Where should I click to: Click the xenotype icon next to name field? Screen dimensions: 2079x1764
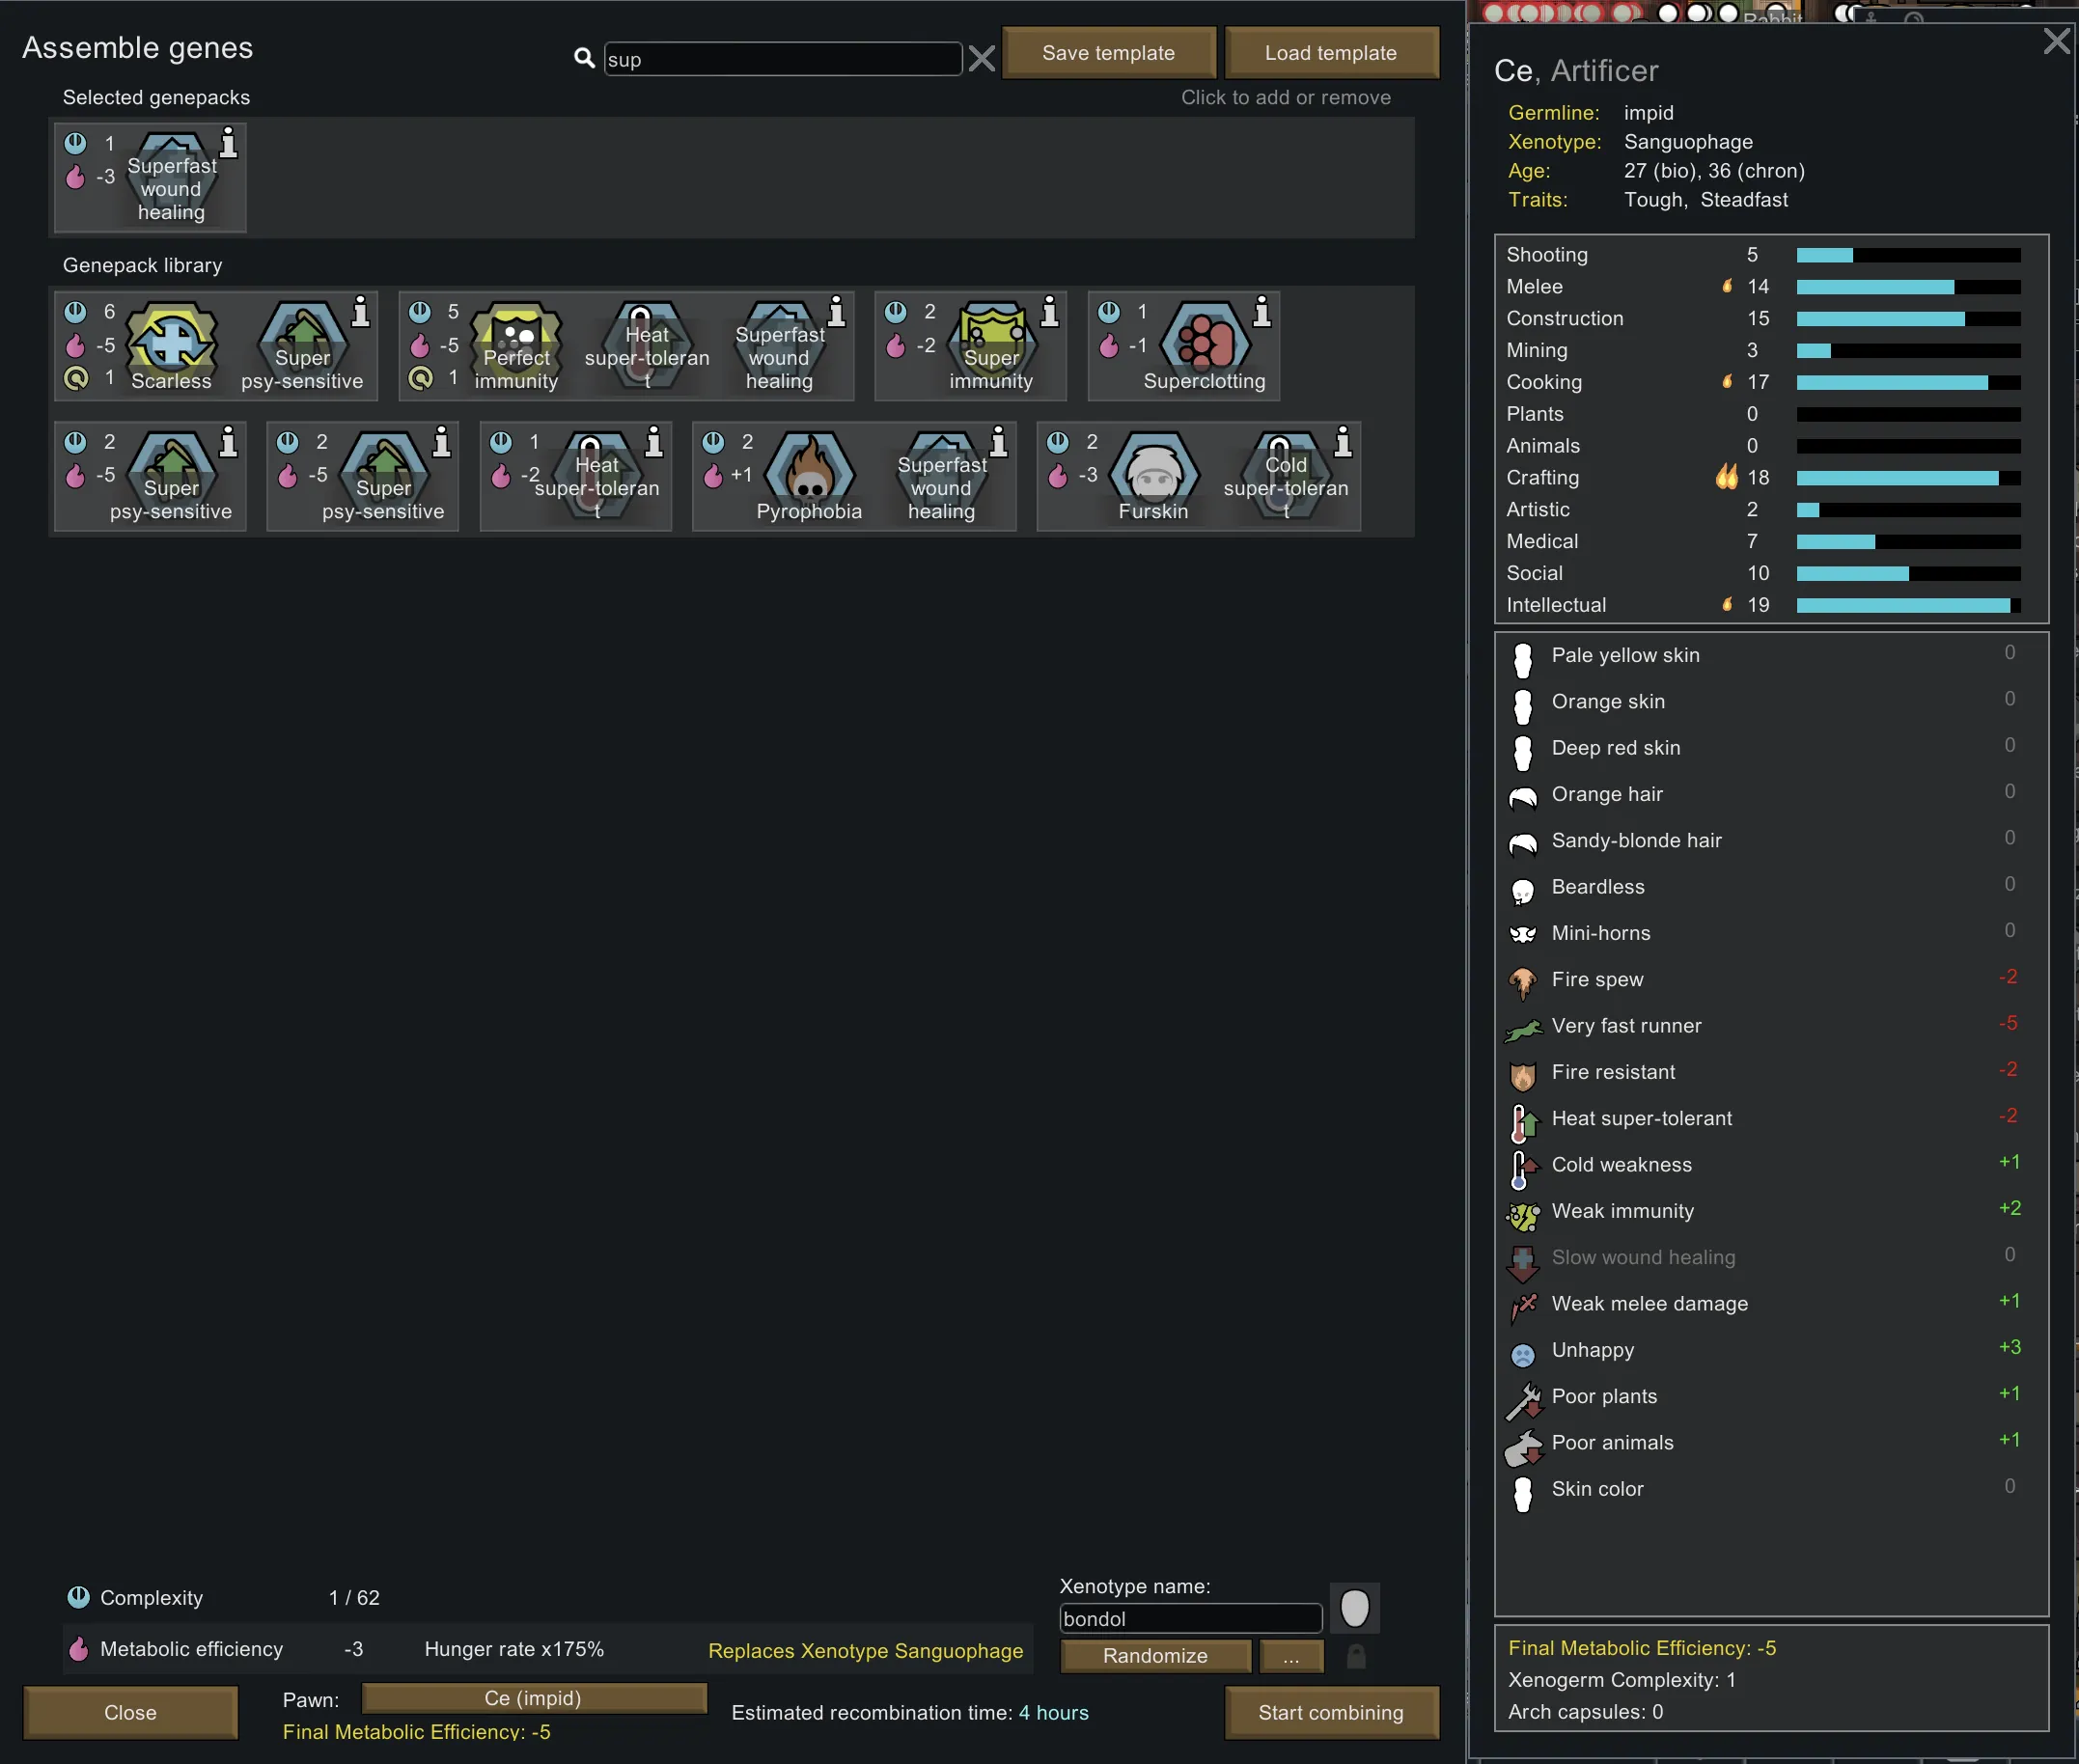click(1354, 1609)
